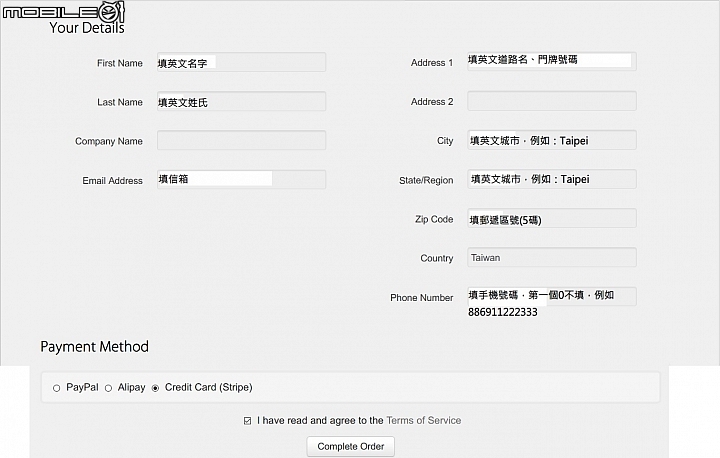Focus the Last Name input field
This screenshot has height=458, width=720.
242,101
